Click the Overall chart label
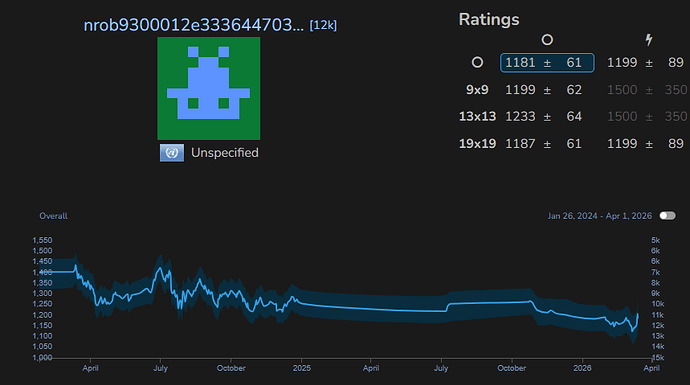The image size is (690, 385). (x=53, y=216)
